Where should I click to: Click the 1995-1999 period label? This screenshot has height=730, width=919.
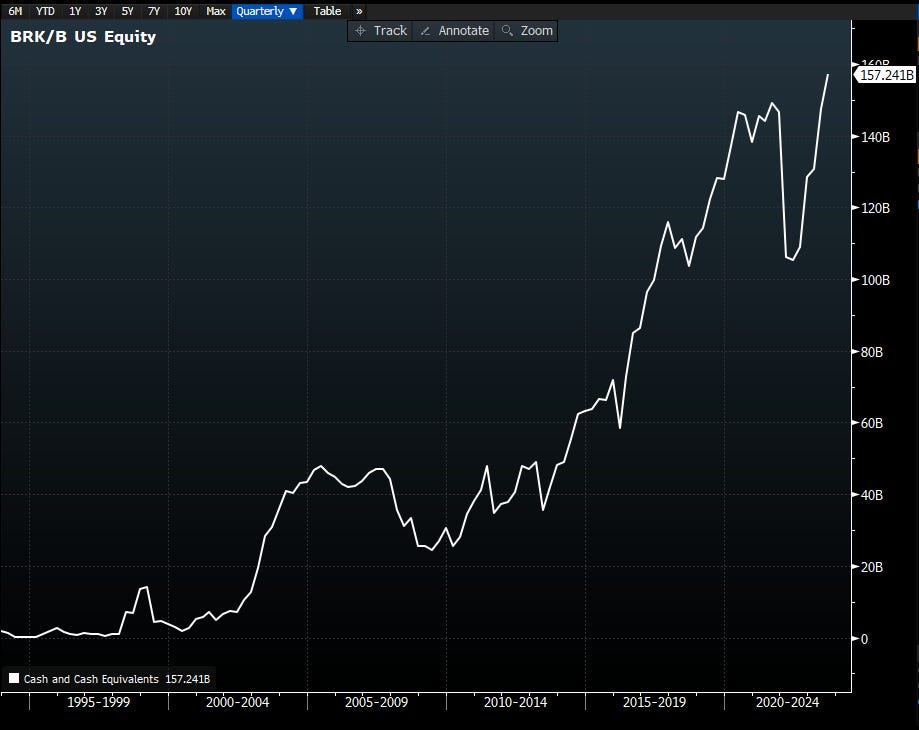coord(98,702)
